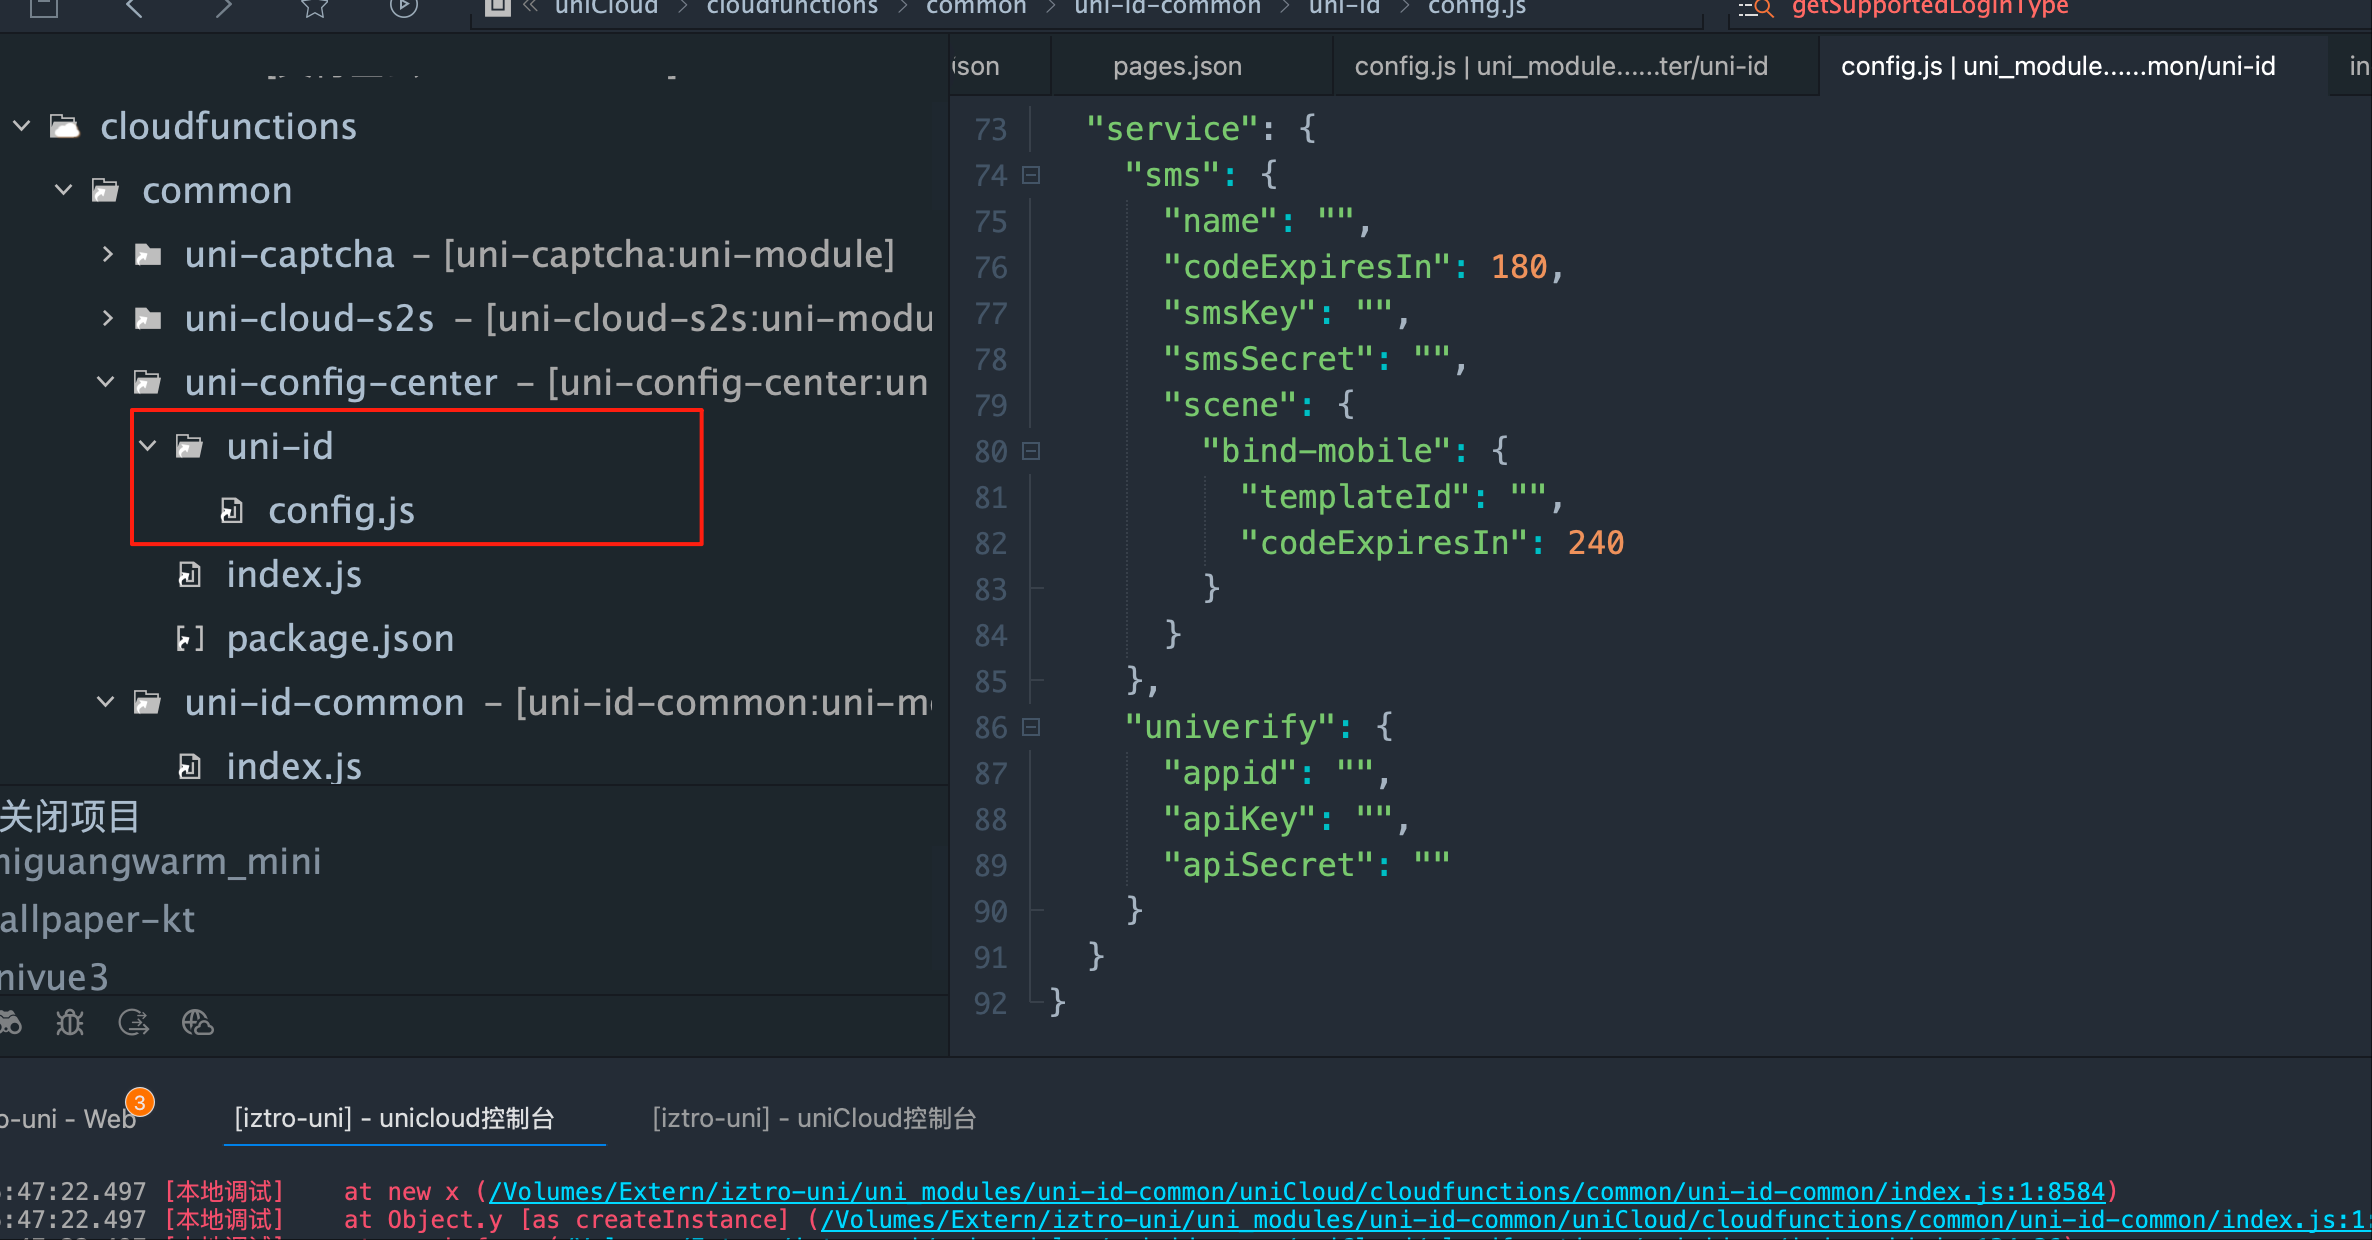Click the breadcrumb file icon before uniCloud
The image size is (2372, 1240).
pyautogui.click(x=497, y=8)
